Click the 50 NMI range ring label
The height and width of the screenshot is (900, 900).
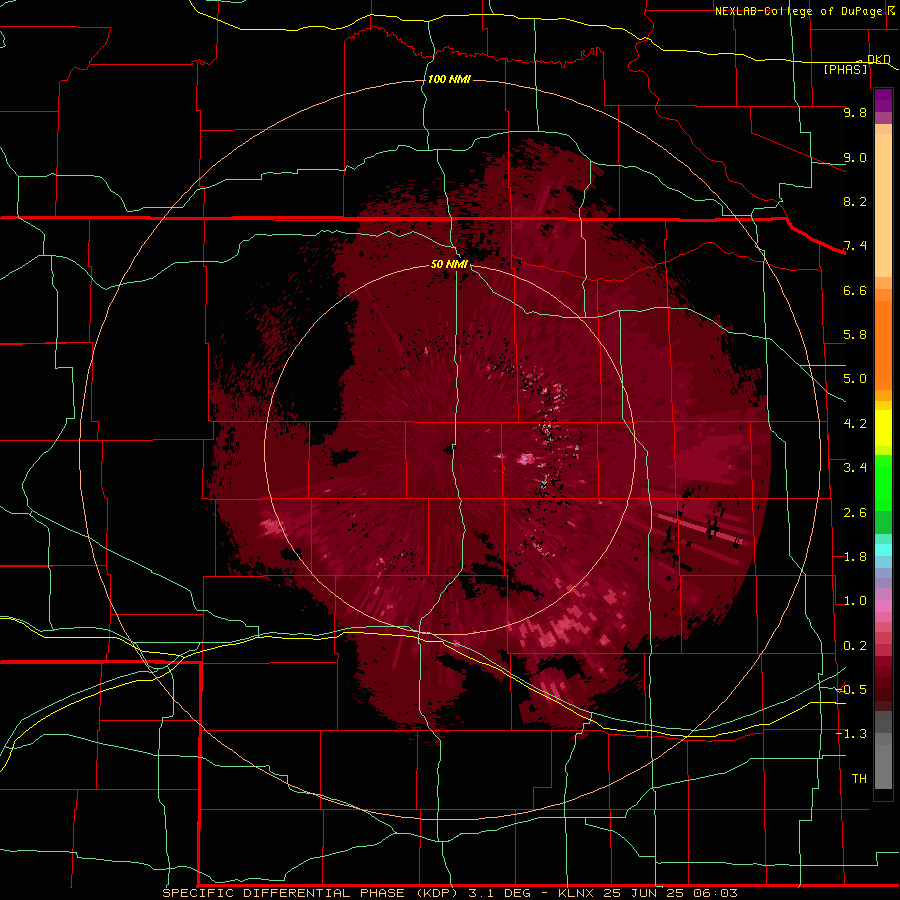point(449,264)
